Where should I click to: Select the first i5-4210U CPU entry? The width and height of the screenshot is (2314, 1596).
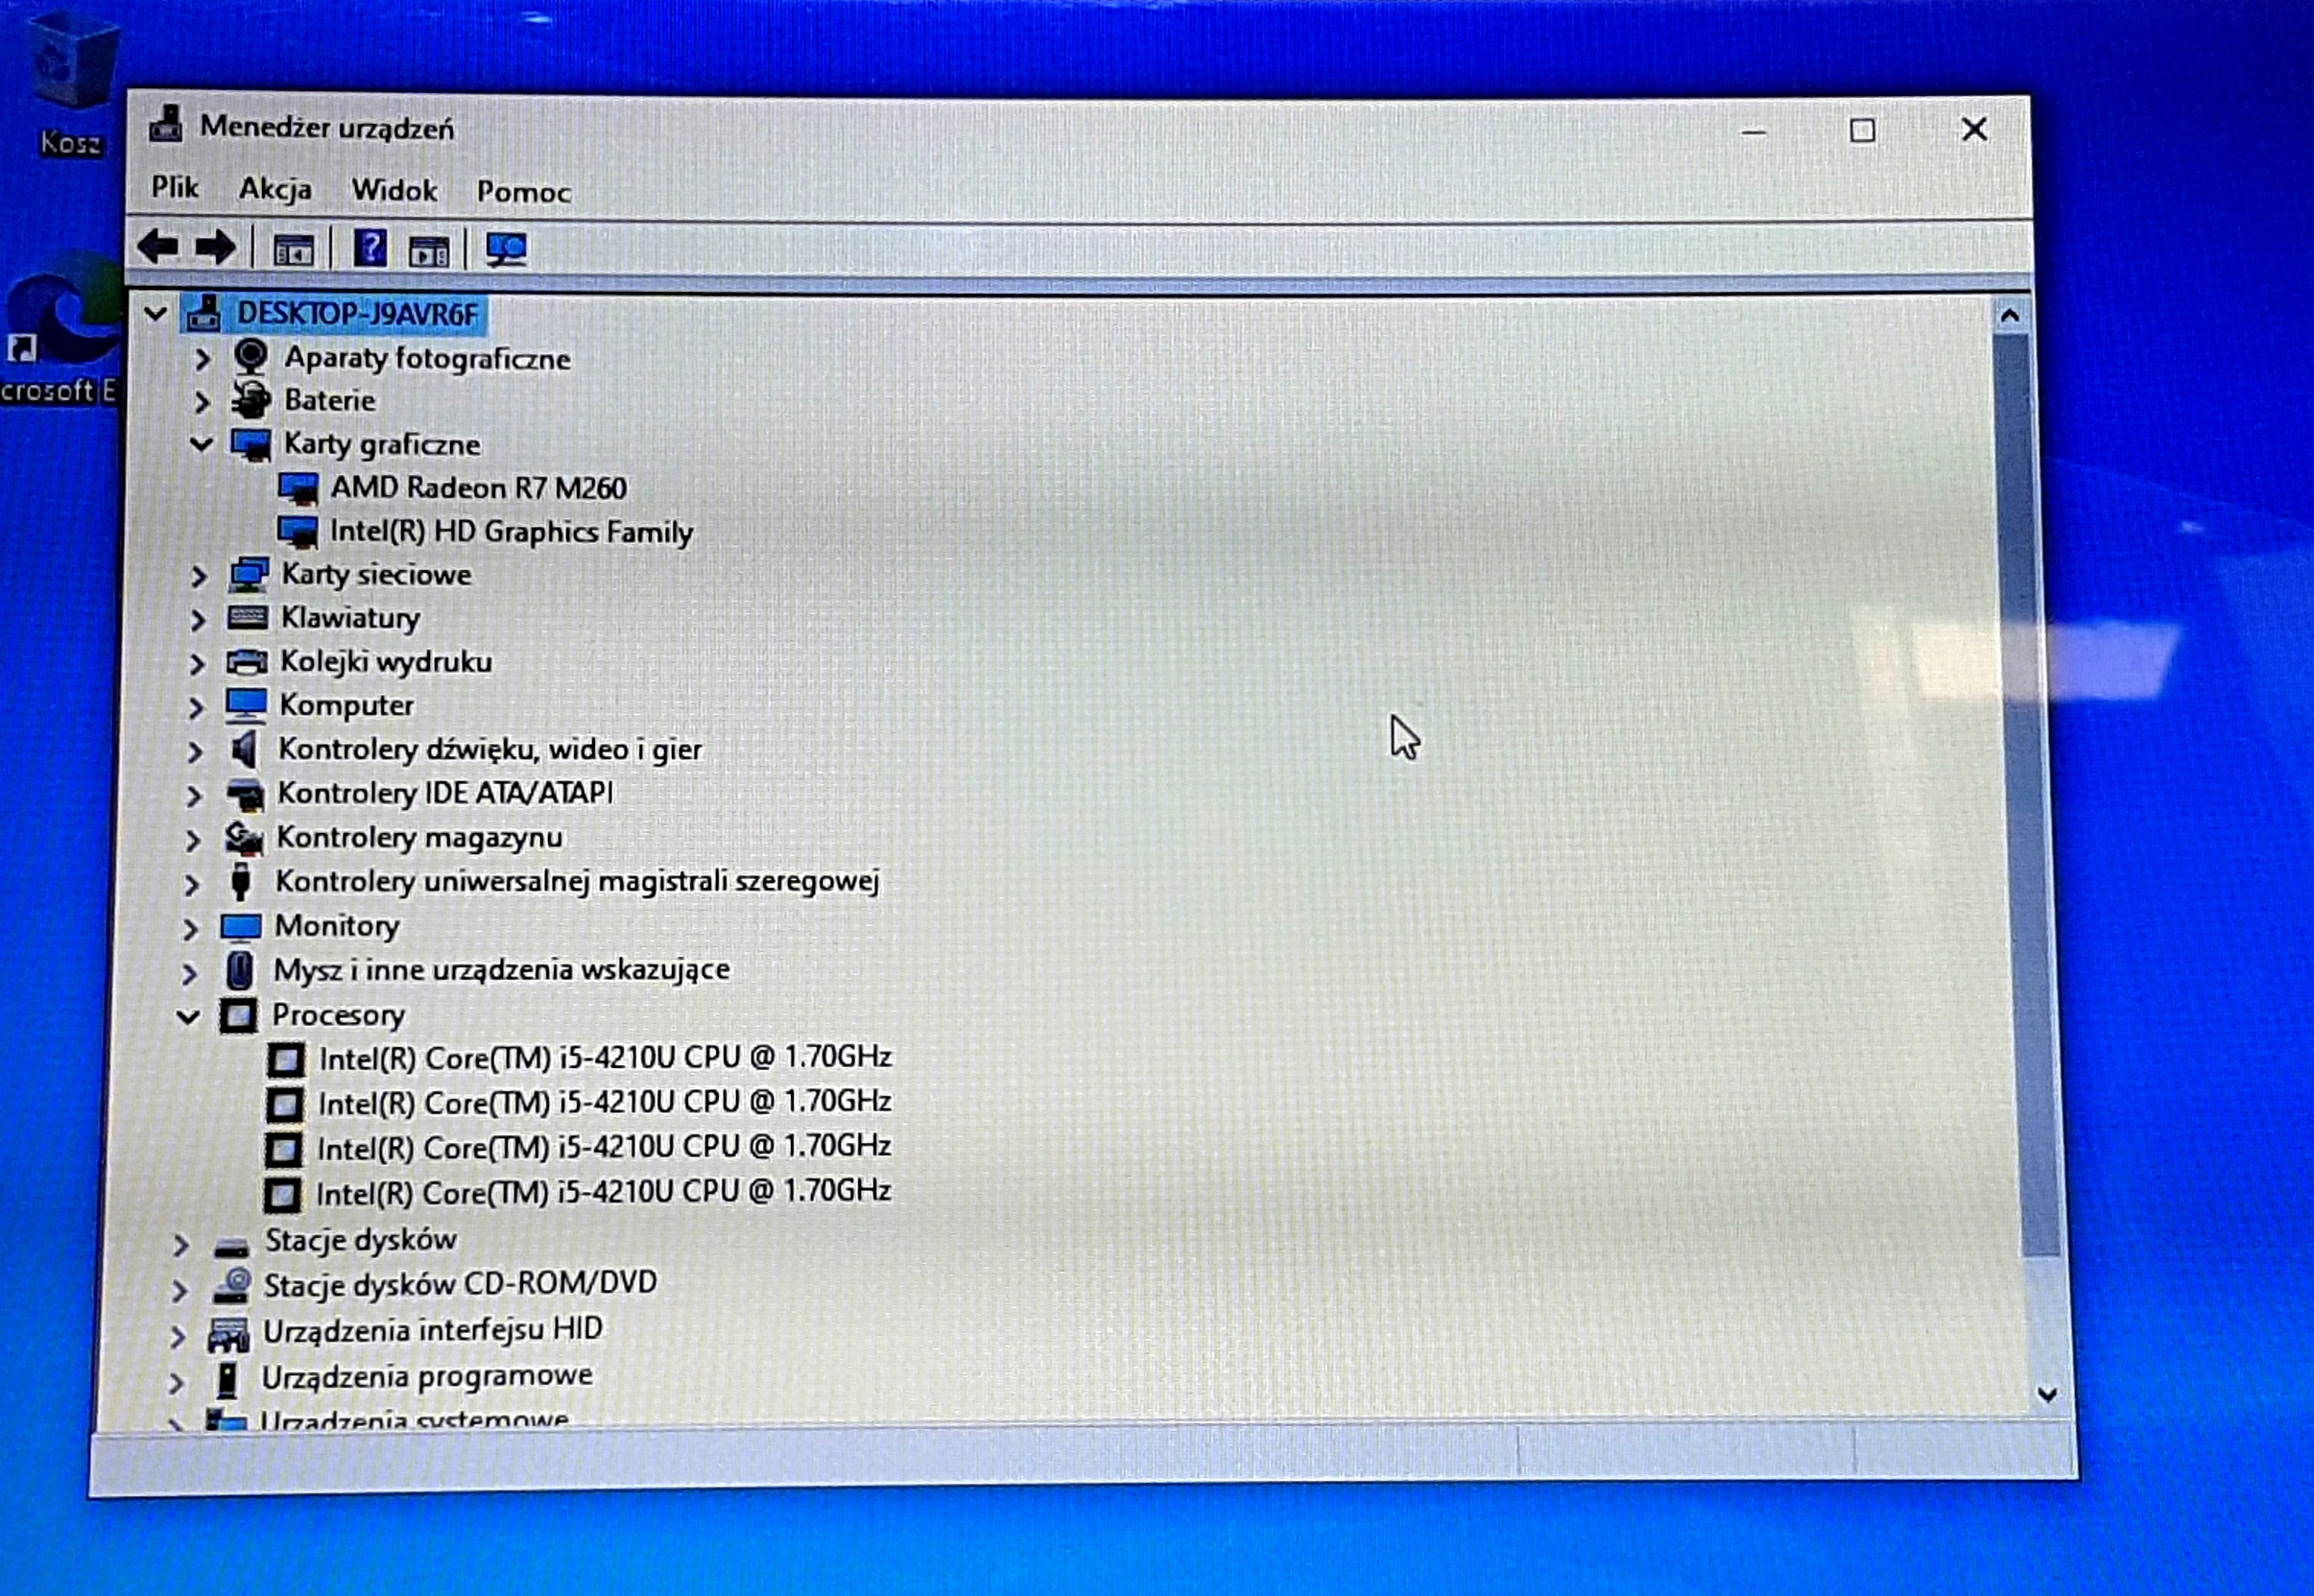tap(605, 1057)
